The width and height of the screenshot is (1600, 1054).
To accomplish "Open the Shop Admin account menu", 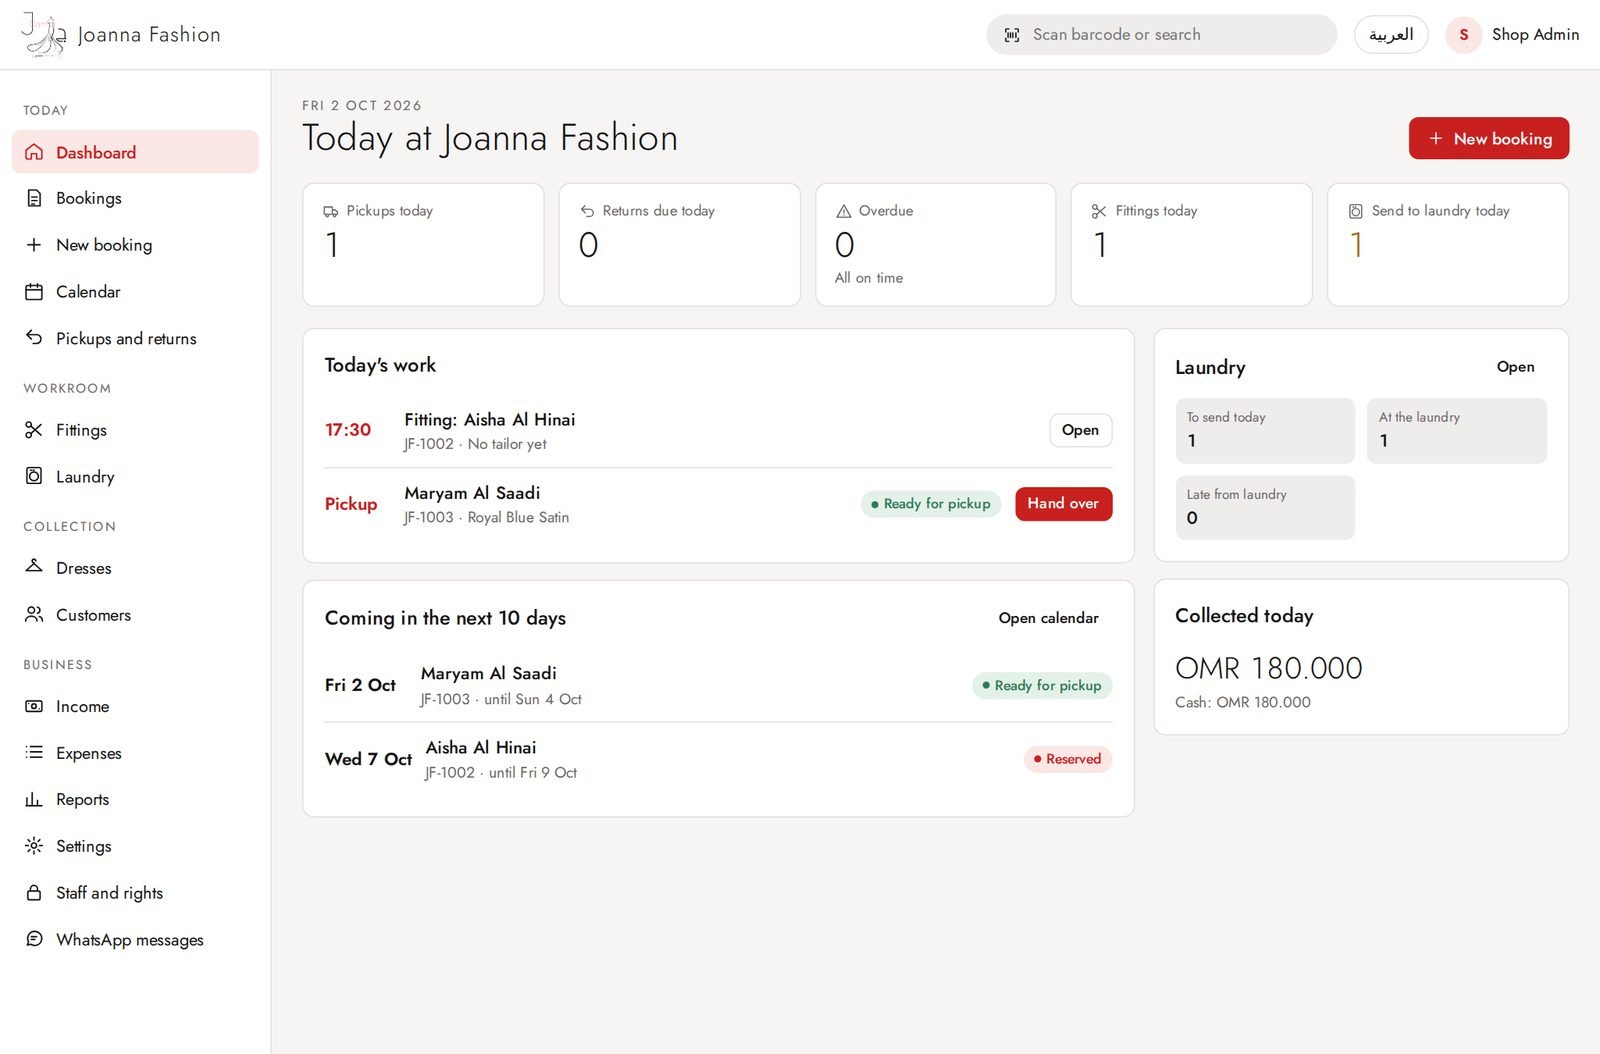I will point(1513,35).
